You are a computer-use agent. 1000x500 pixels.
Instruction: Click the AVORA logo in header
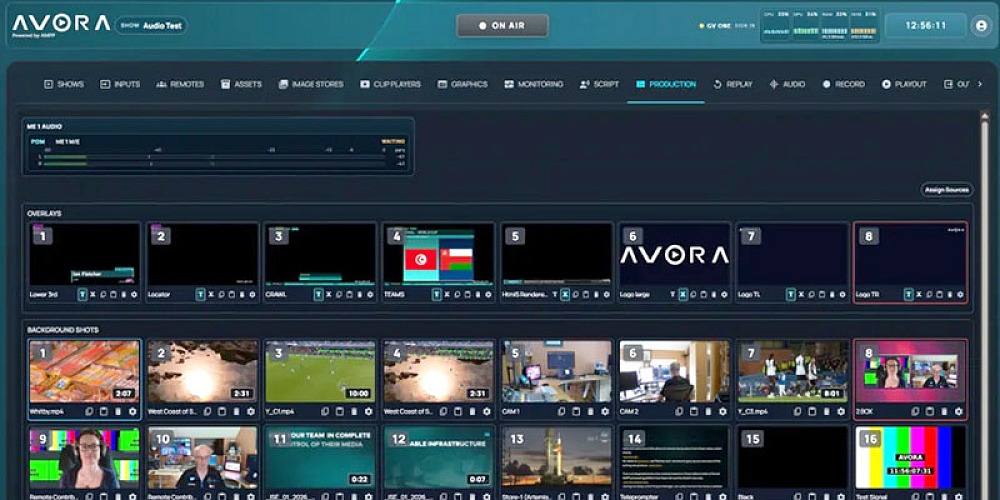point(61,24)
